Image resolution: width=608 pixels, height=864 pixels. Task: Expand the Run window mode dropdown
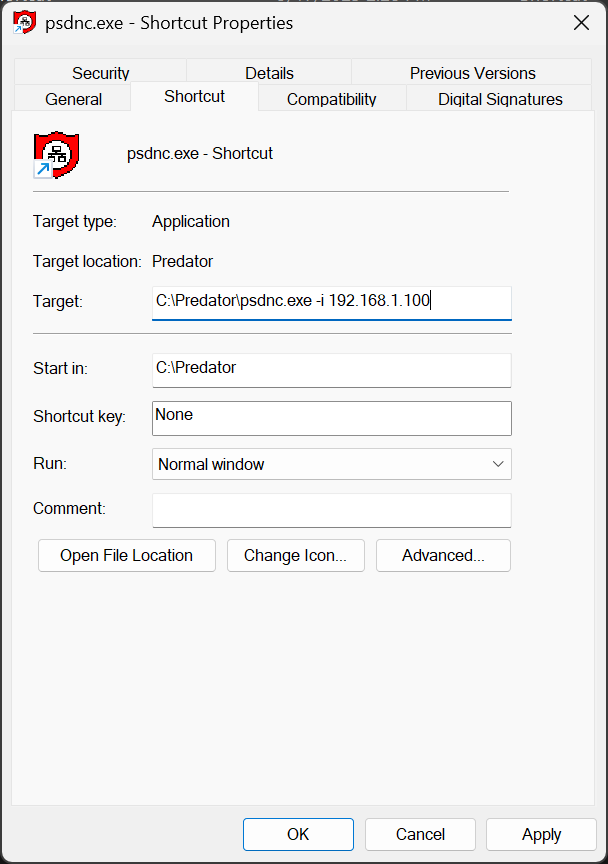coord(331,464)
